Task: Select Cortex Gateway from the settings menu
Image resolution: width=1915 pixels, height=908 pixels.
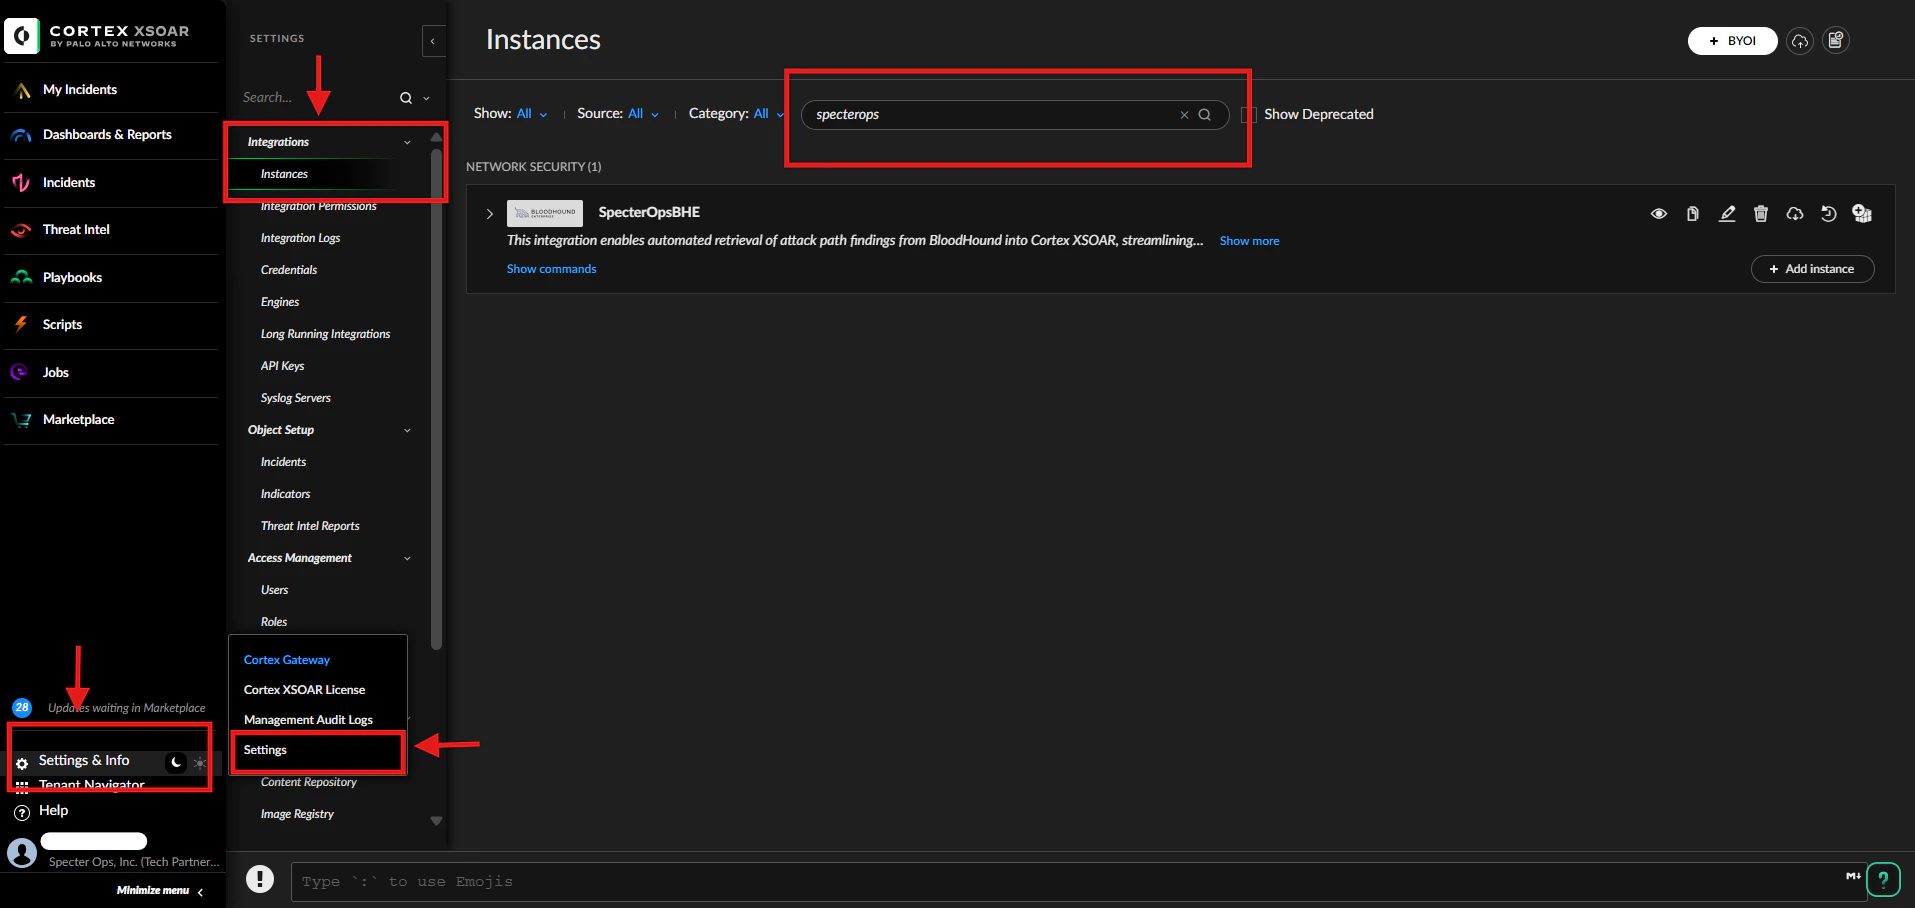Action: [287, 659]
